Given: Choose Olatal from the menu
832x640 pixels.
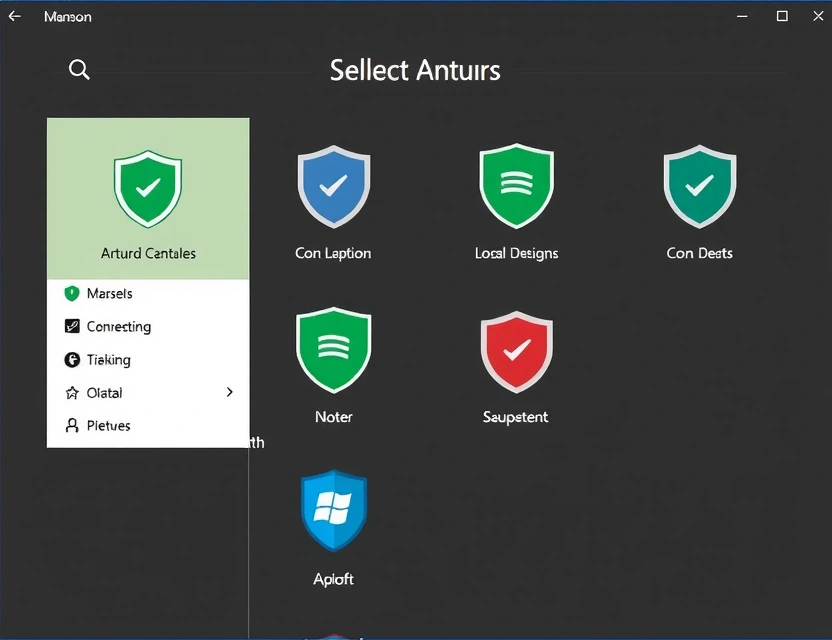Looking at the screenshot, I should [148, 393].
